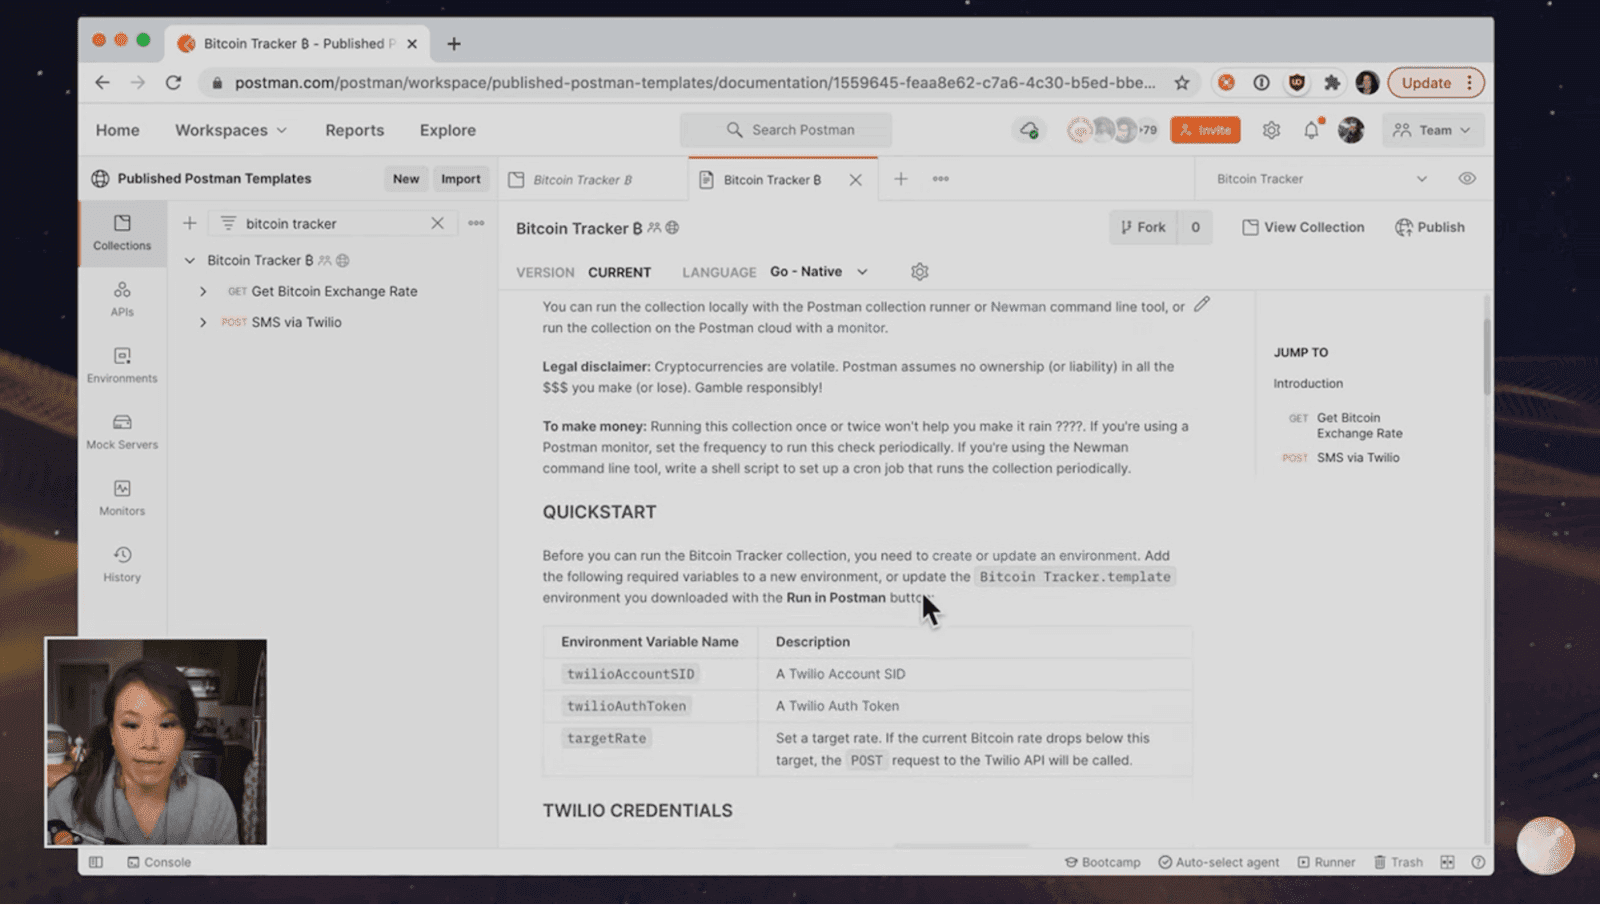The width and height of the screenshot is (1600, 905).
Task: Open Mock Servers in sidebar
Action: click(x=122, y=431)
